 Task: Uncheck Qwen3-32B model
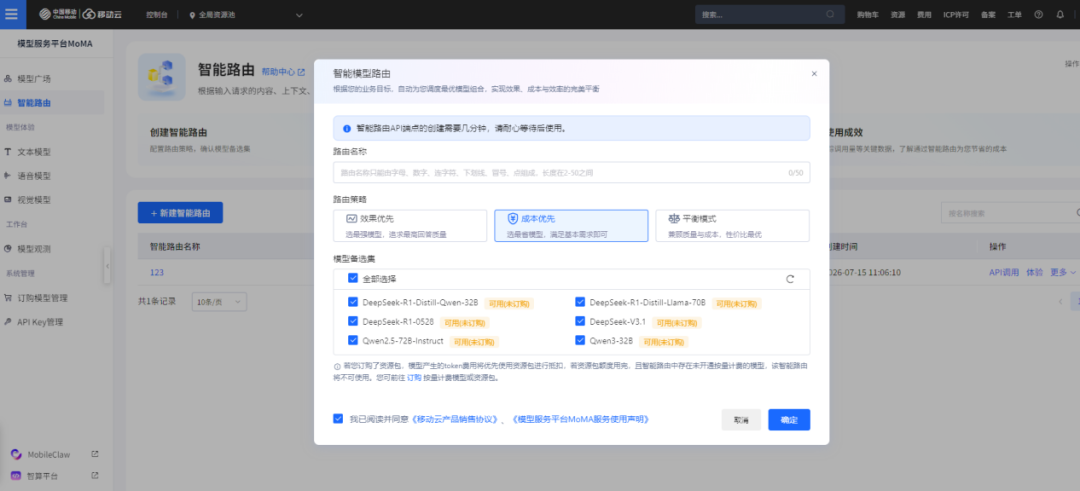pyautogui.click(x=580, y=341)
